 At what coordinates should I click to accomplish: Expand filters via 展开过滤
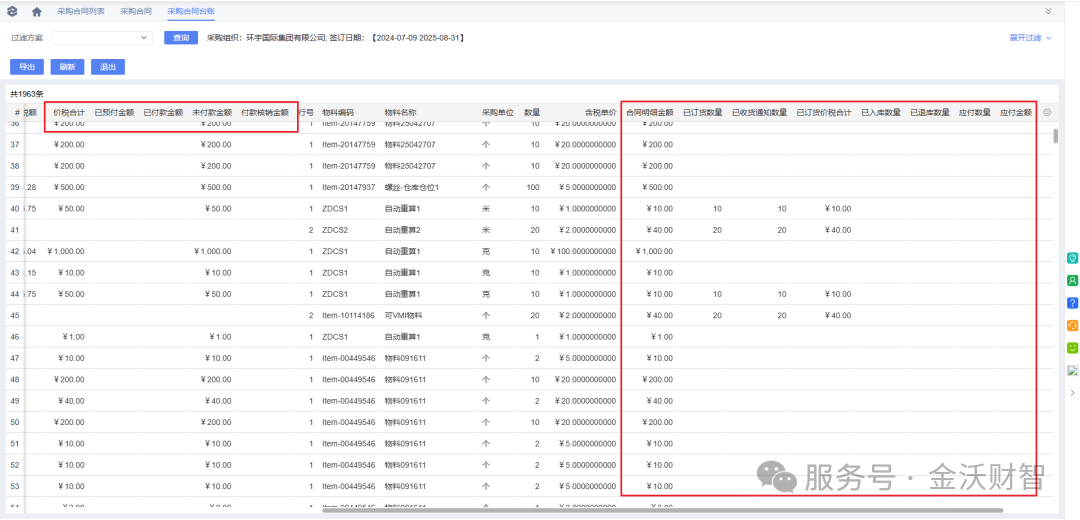coord(1030,38)
